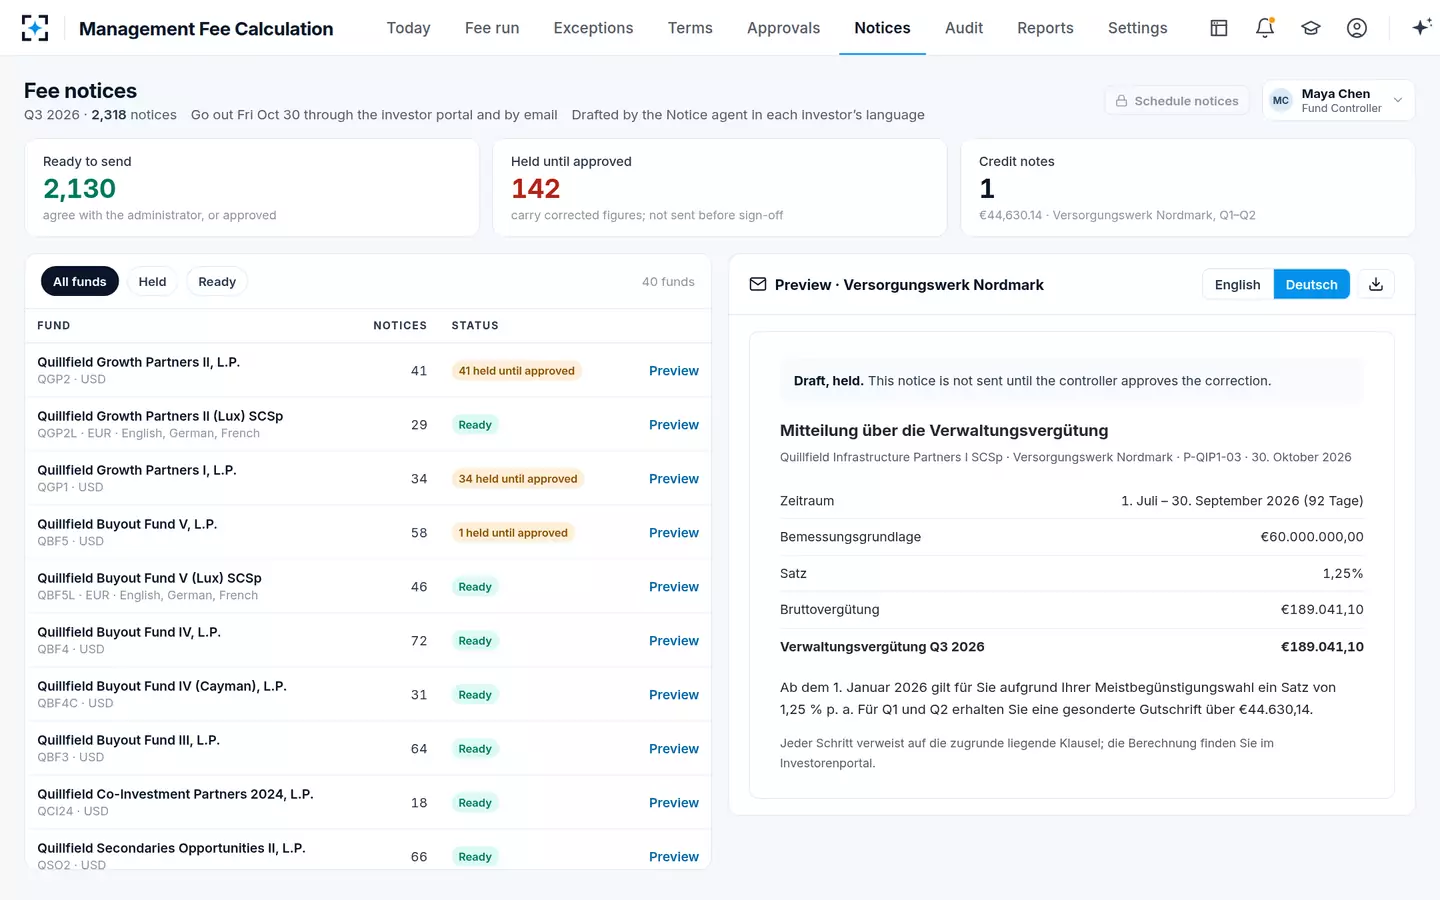Preview Quillfield Buyout Fund V, L.P.
1440x900 pixels.
point(673,533)
